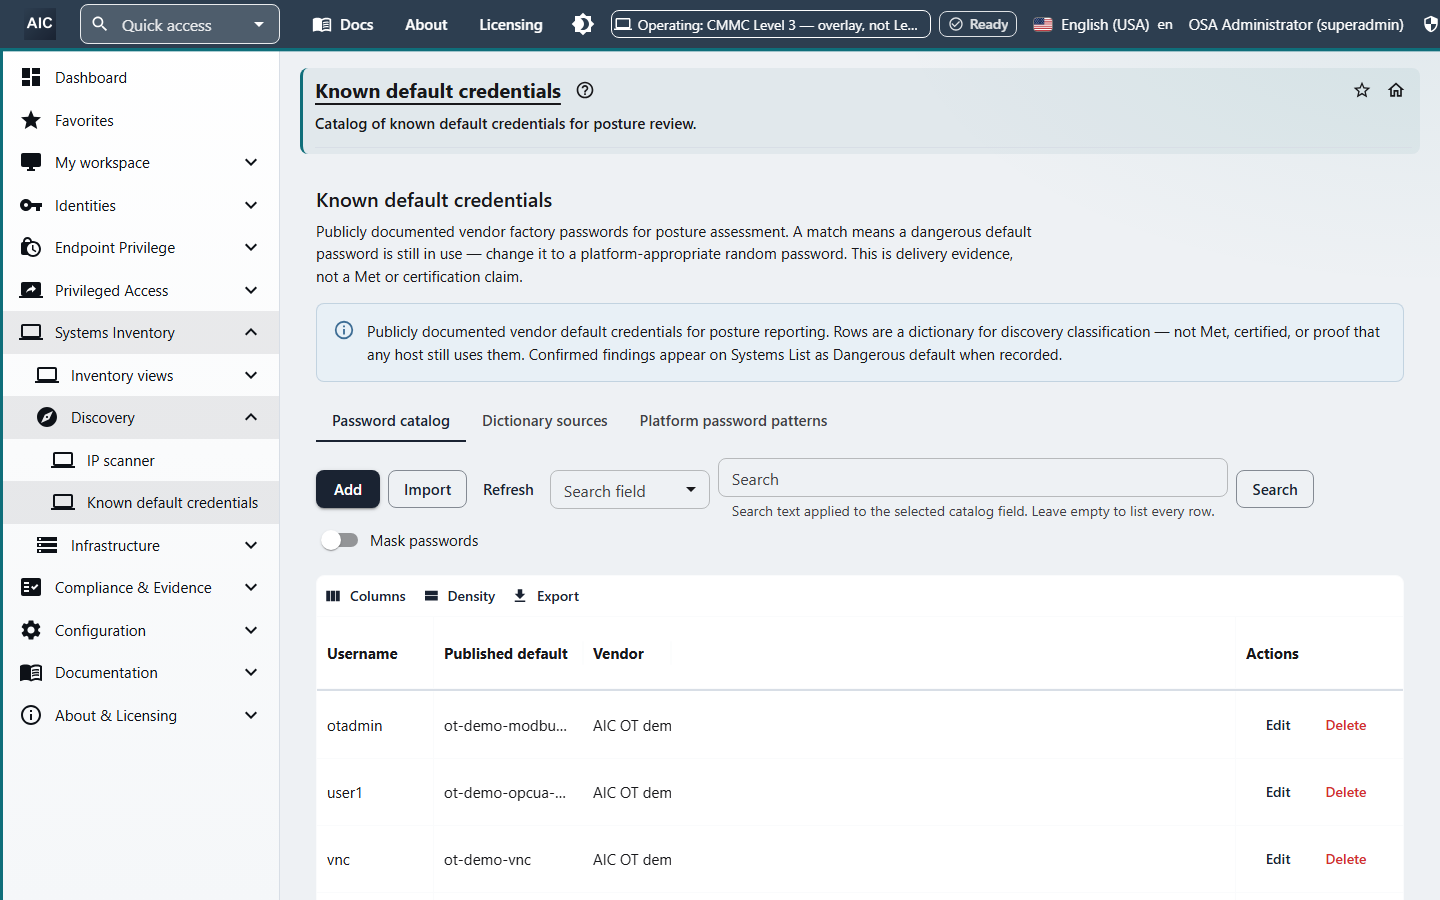Click the Operating CMMC Level 3 status chip

pos(771,24)
